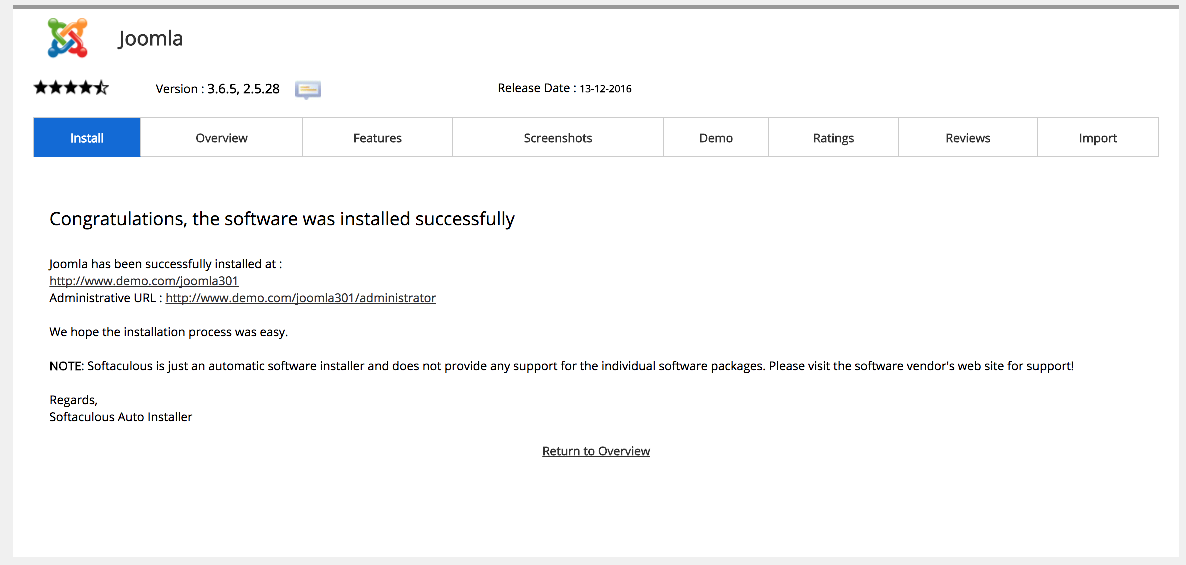Open the Demo tab

pos(716,138)
